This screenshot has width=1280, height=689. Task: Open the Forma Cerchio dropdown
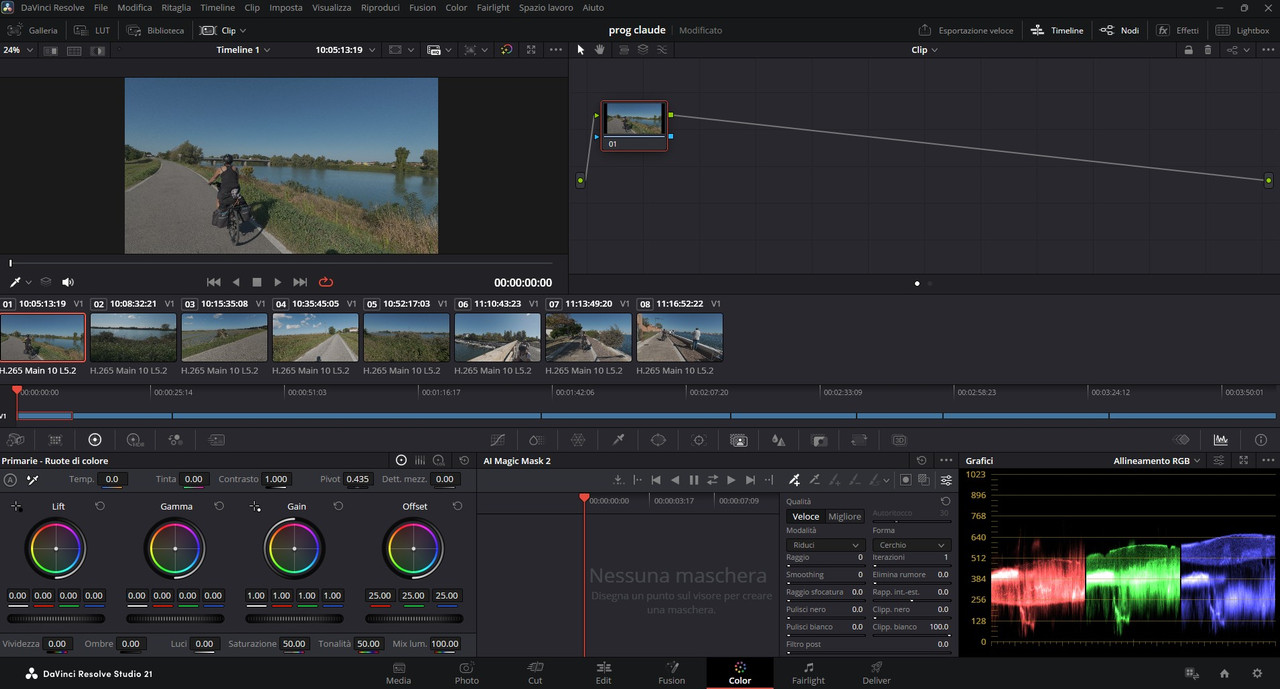pyautogui.click(x=910, y=545)
